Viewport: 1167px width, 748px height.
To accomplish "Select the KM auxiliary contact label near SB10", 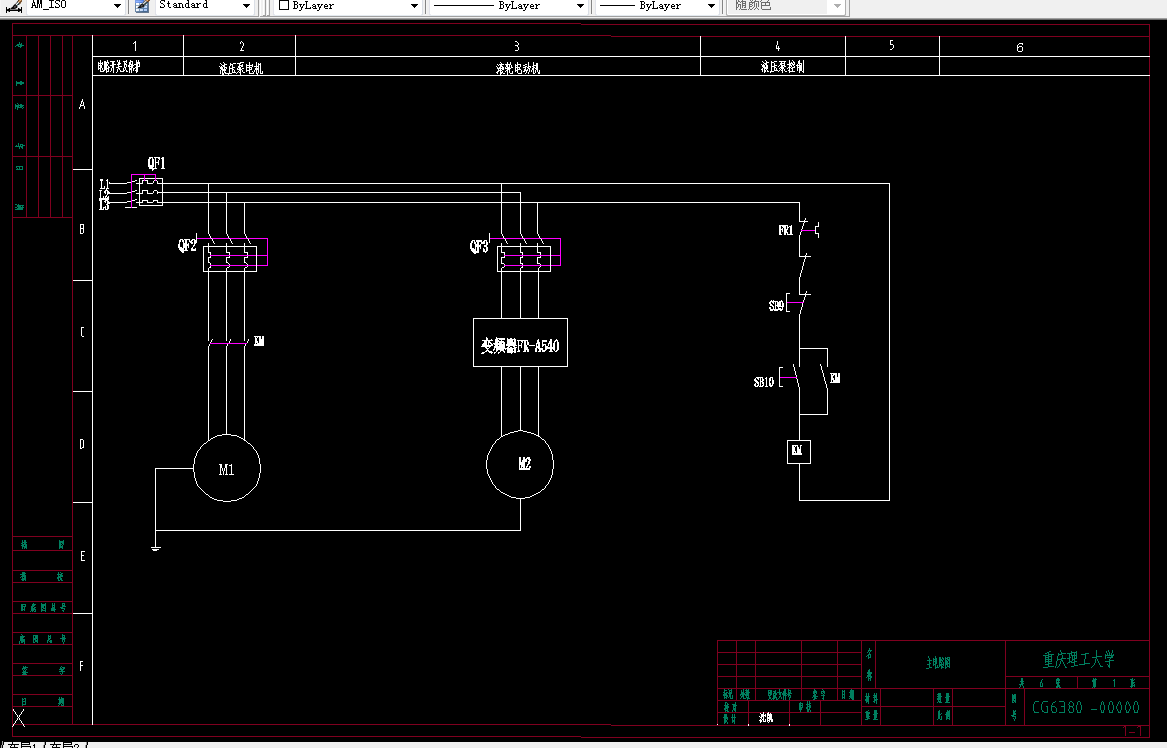I will coord(835,378).
